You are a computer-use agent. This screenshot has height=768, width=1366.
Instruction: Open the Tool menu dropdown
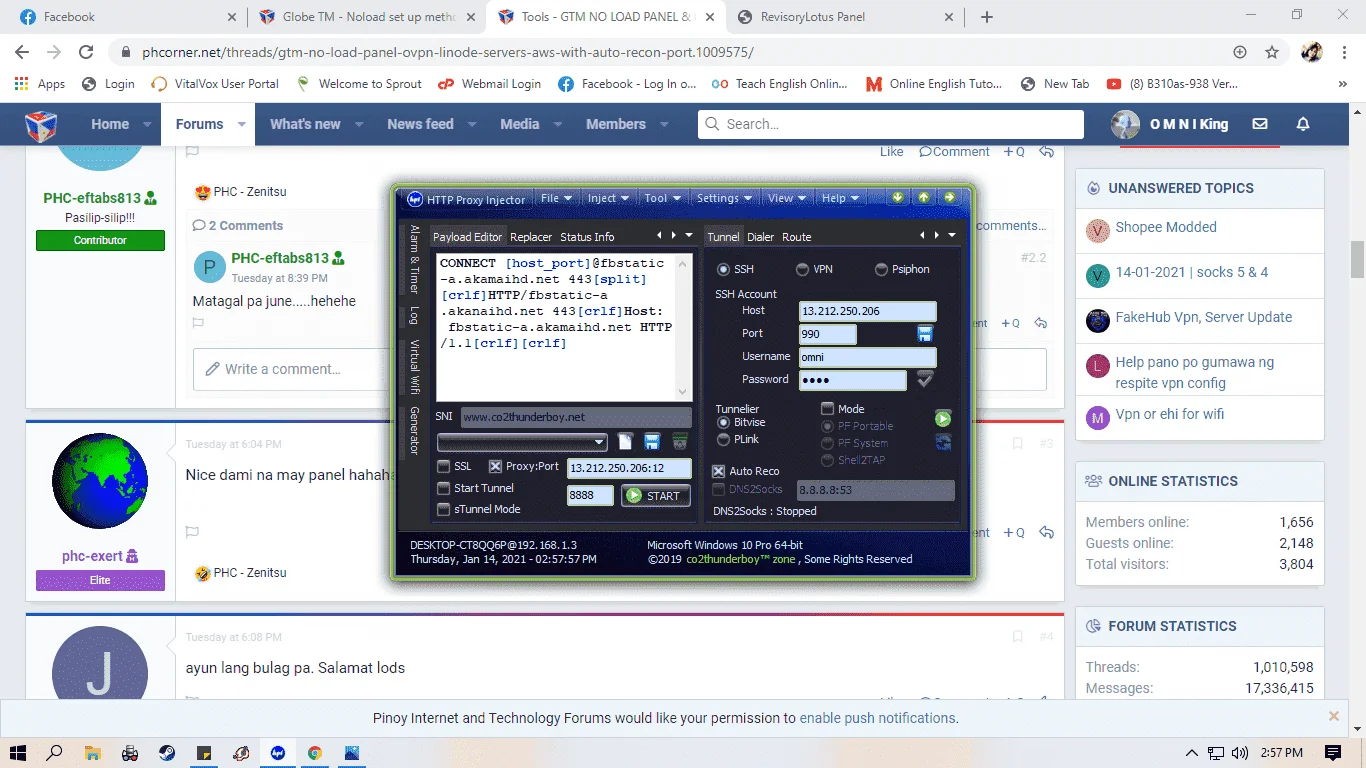pos(662,198)
